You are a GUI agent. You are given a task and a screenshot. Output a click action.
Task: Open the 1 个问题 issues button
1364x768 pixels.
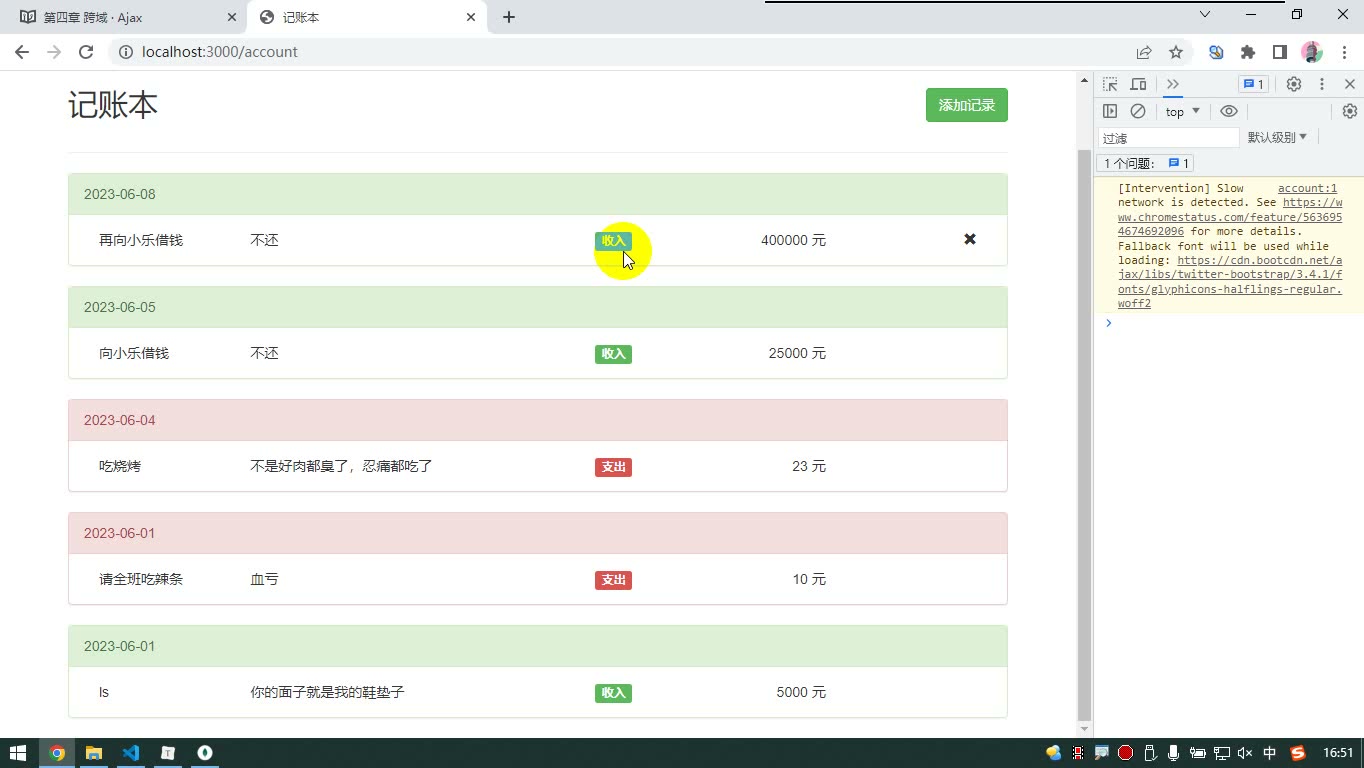[1146, 163]
